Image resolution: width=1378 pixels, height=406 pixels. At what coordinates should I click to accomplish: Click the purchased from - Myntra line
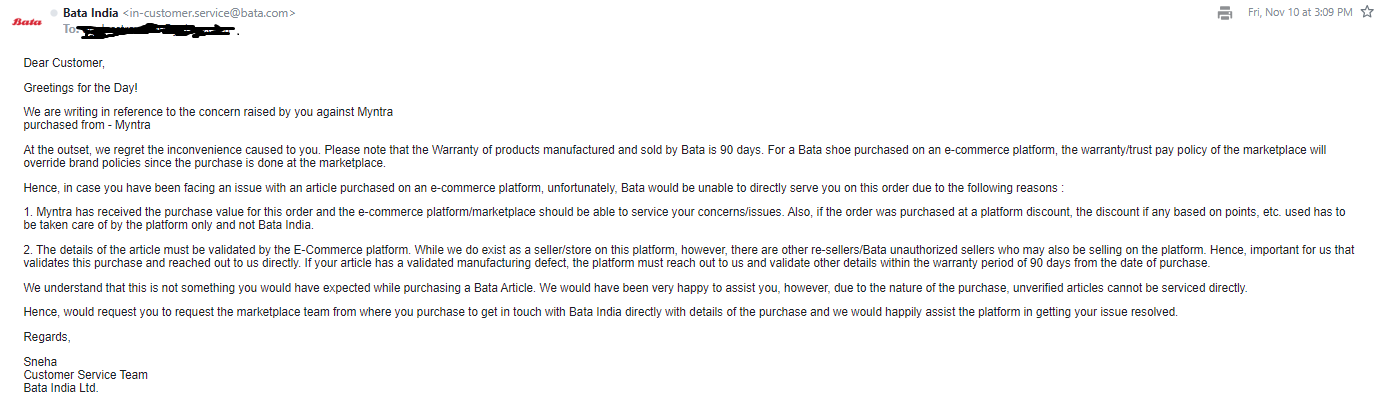(x=87, y=125)
